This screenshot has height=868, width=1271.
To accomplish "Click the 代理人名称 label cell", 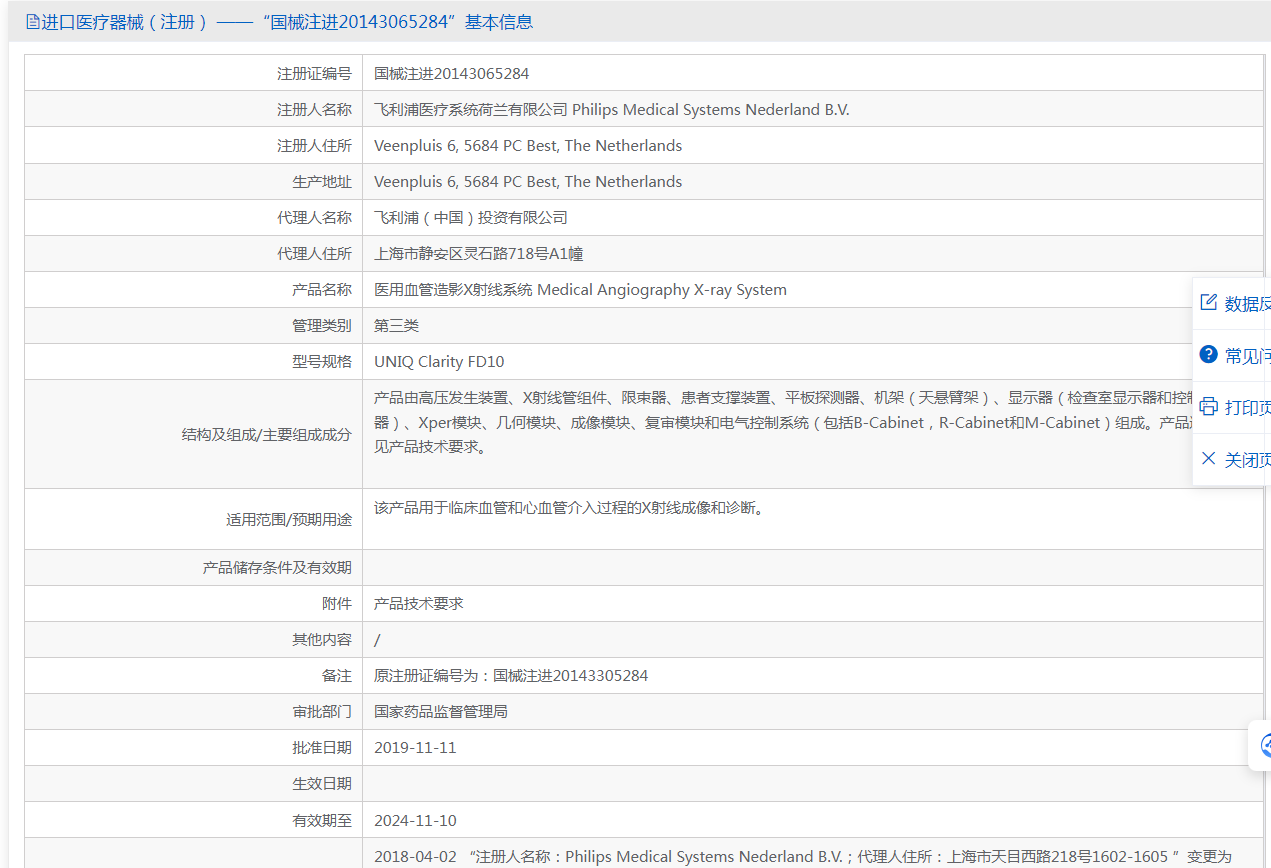I will click(194, 217).
